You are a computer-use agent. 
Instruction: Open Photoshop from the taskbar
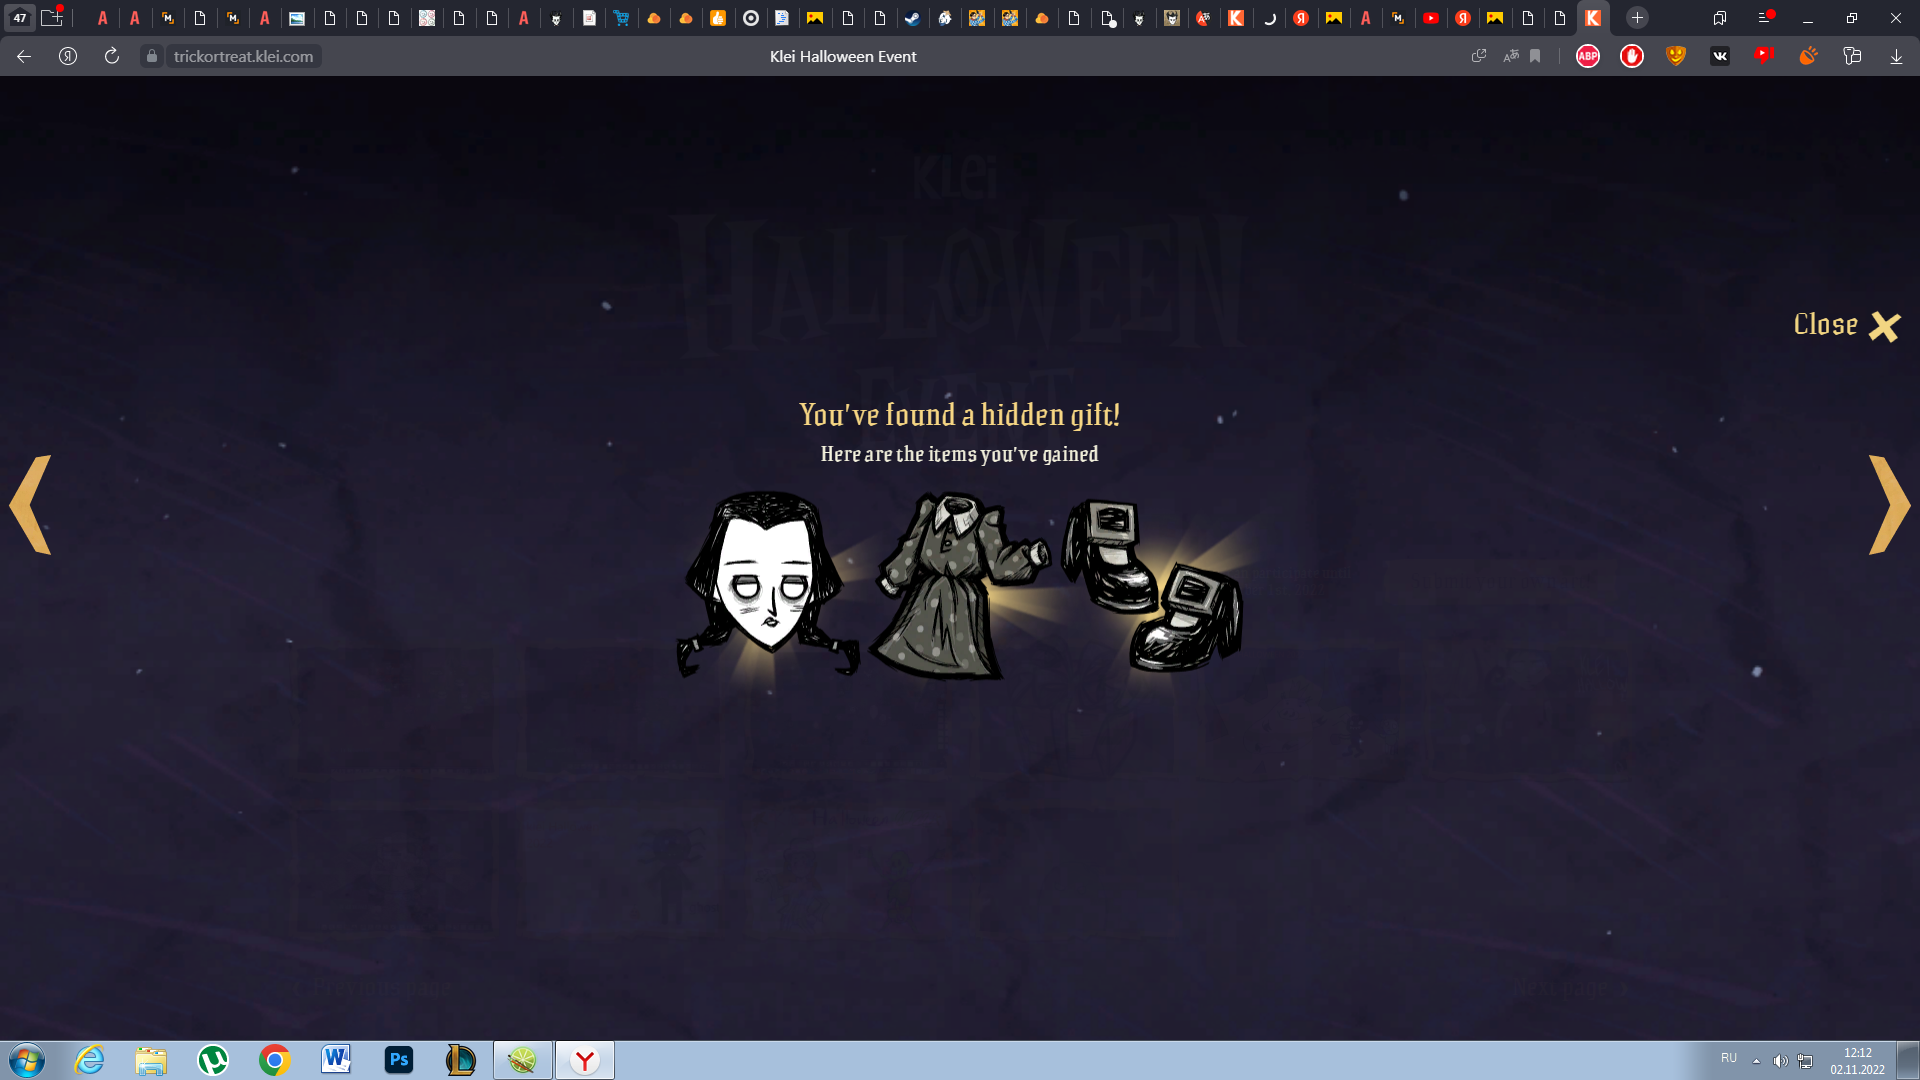[398, 1060]
